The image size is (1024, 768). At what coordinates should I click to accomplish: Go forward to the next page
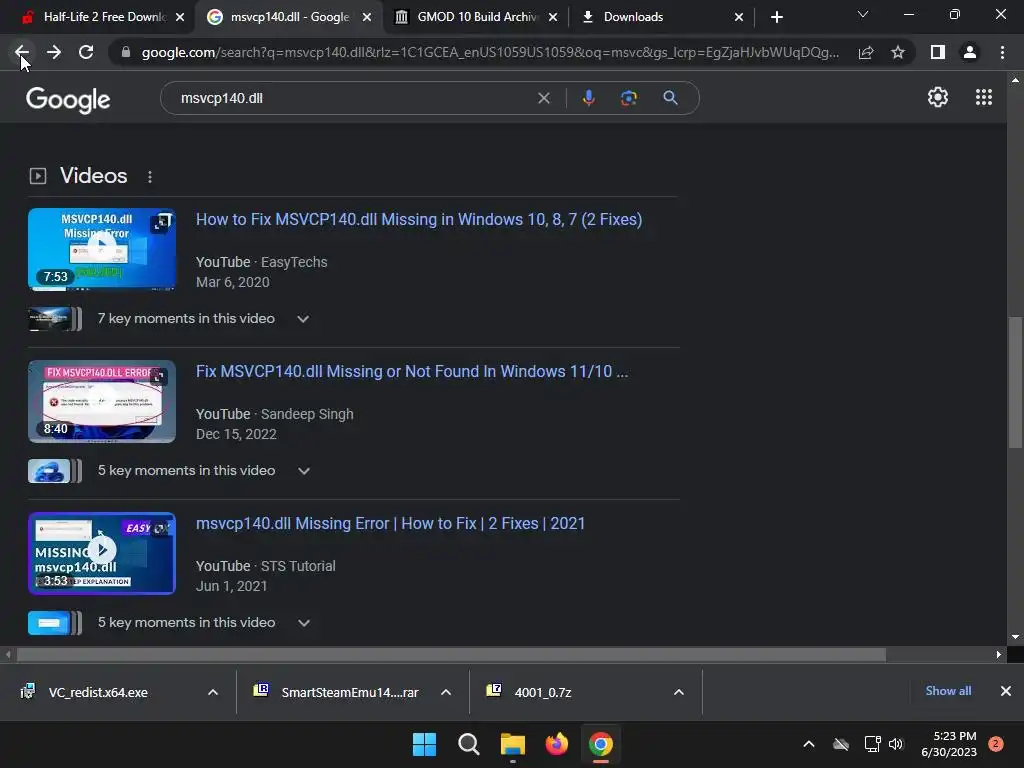(54, 52)
